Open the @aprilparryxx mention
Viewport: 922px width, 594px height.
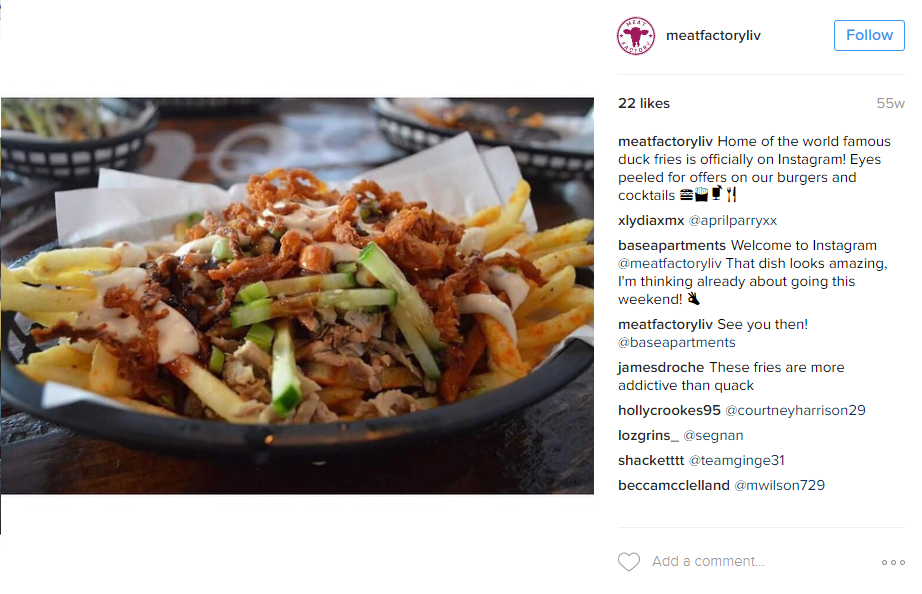pos(733,221)
